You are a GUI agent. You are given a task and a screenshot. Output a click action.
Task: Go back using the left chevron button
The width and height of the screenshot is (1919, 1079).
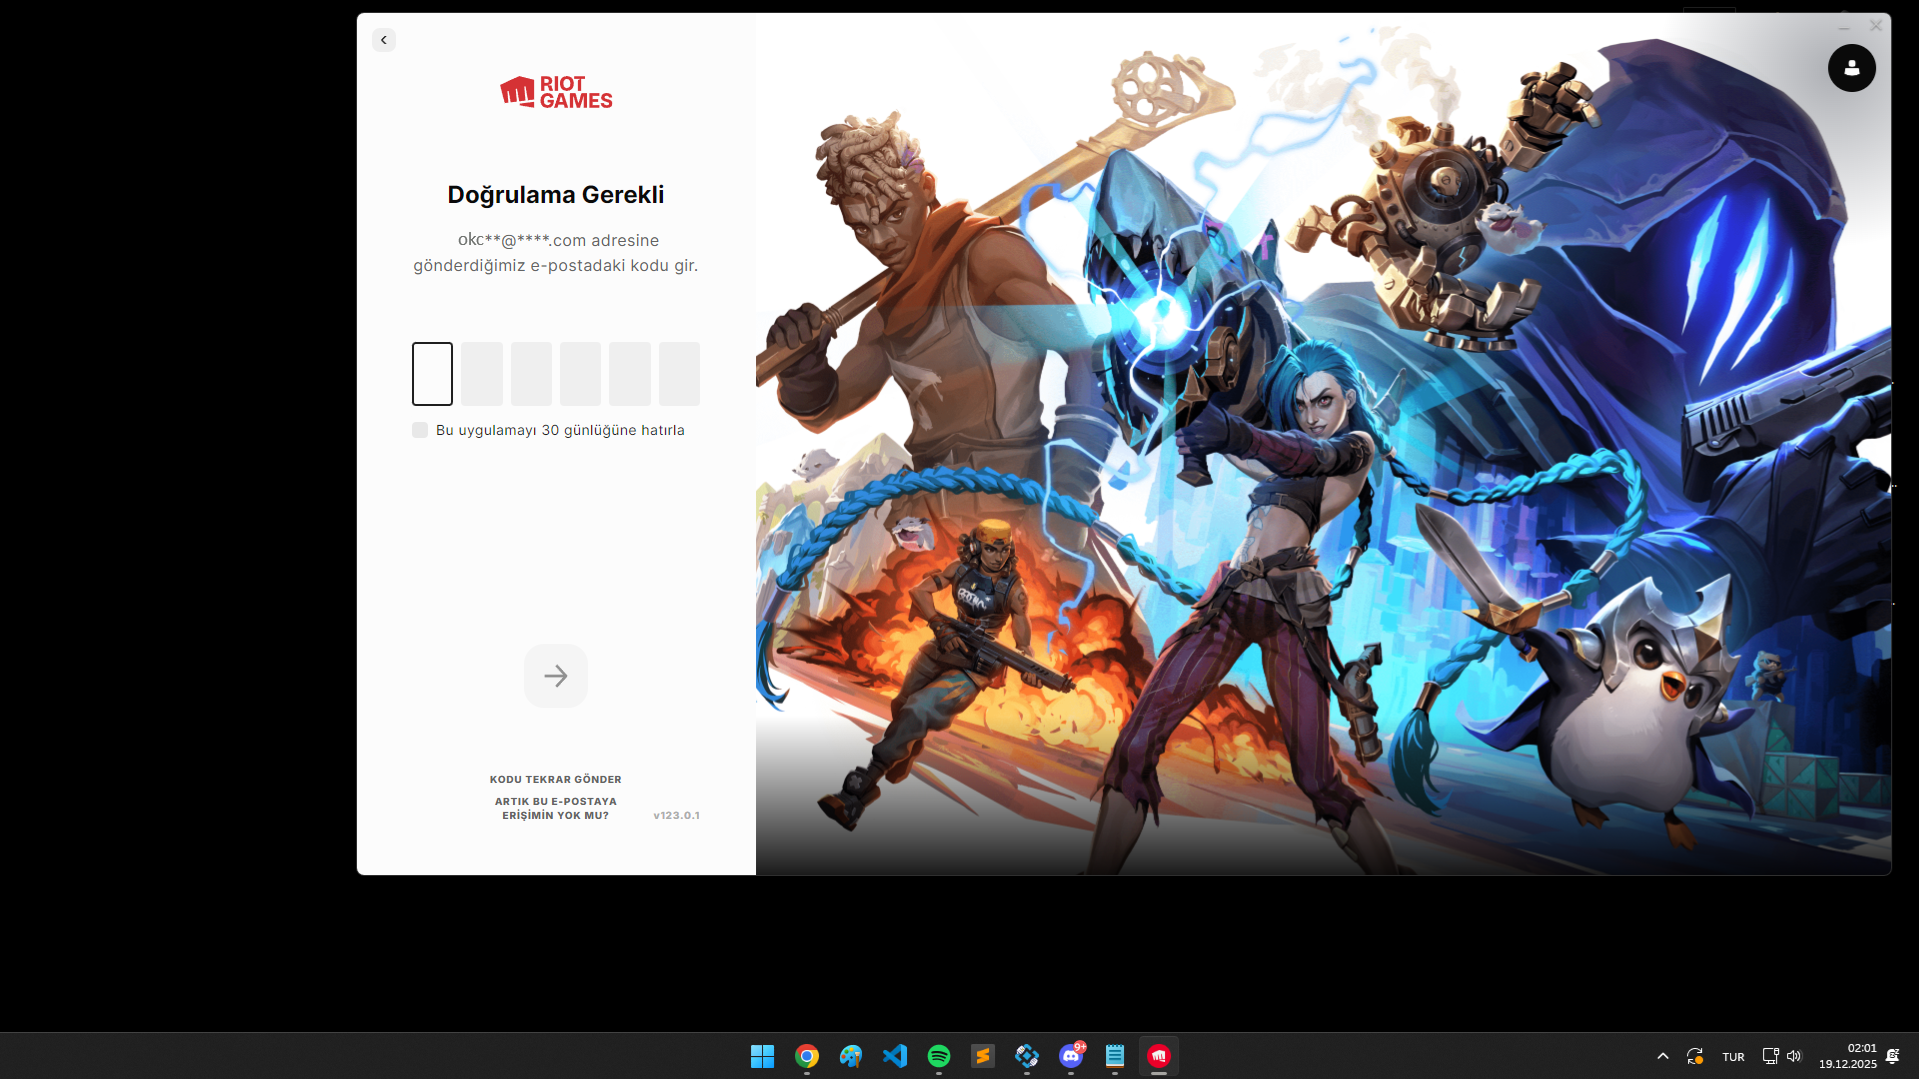384,40
